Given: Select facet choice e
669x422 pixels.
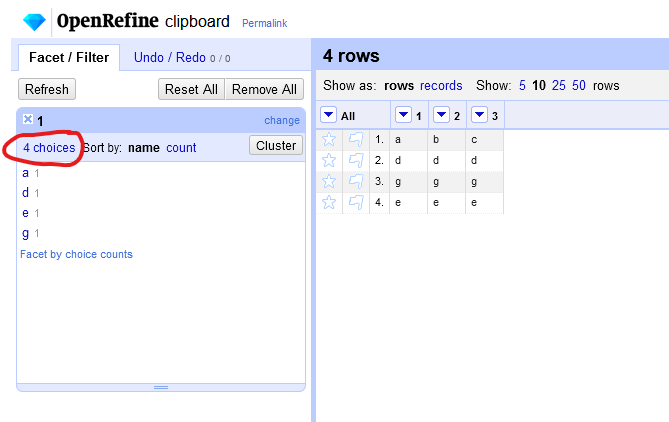Looking at the screenshot, I should coord(26,213).
